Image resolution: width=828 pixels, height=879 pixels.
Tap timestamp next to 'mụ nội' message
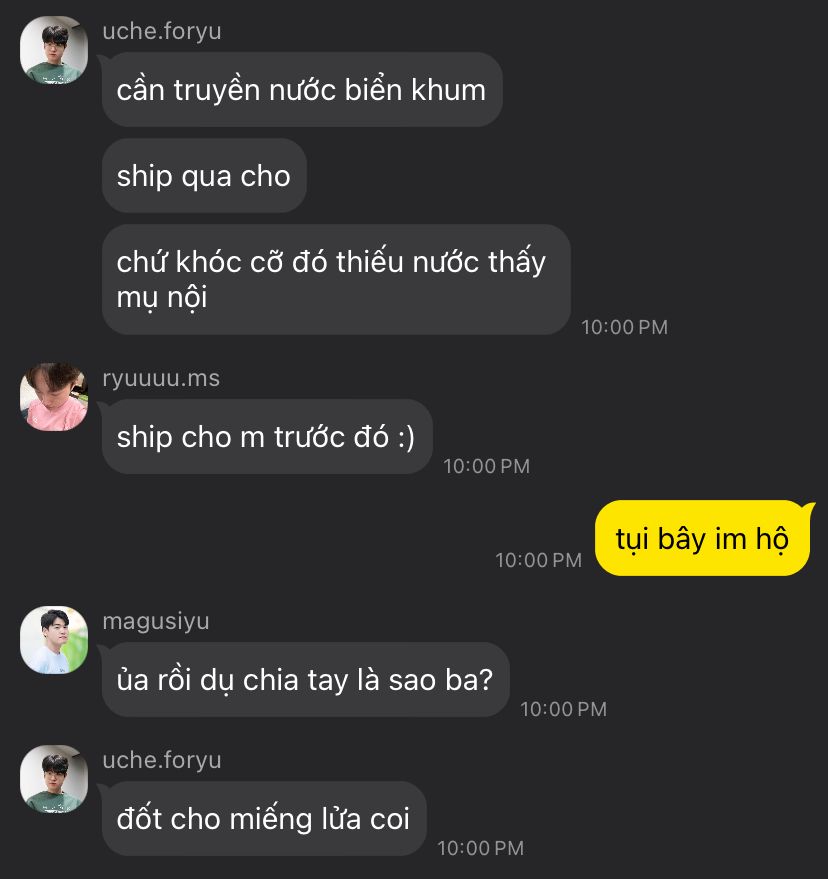pos(625,327)
